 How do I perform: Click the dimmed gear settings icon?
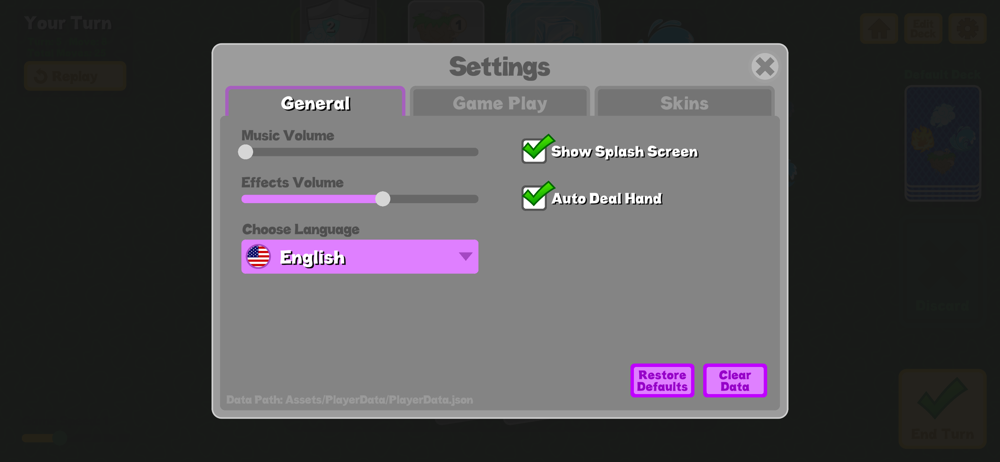(967, 29)
